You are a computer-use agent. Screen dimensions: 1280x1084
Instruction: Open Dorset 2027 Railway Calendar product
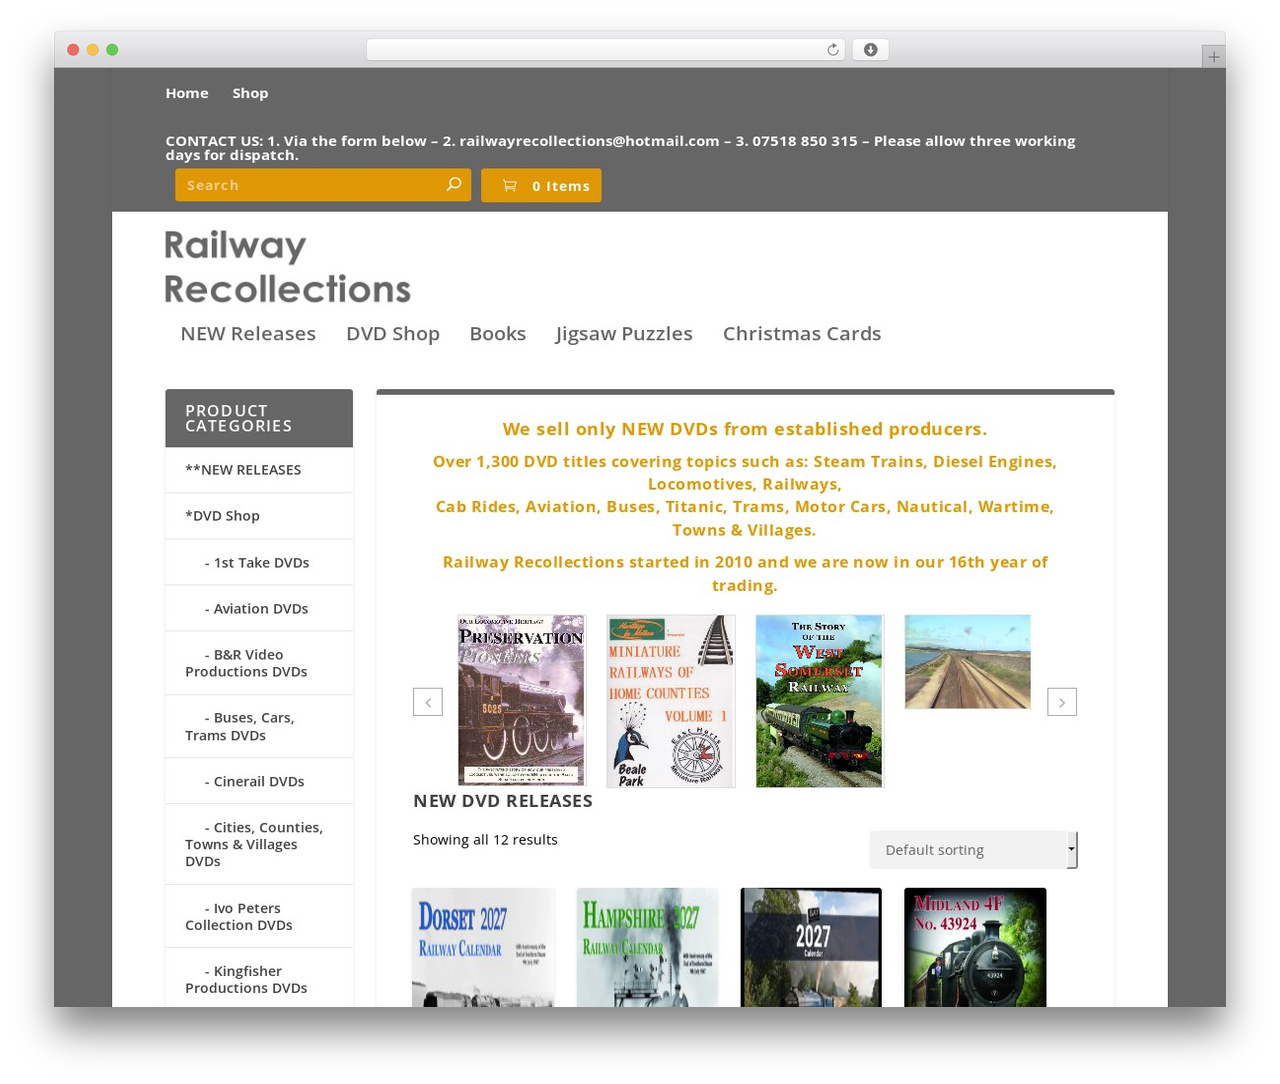coord(483,948)
